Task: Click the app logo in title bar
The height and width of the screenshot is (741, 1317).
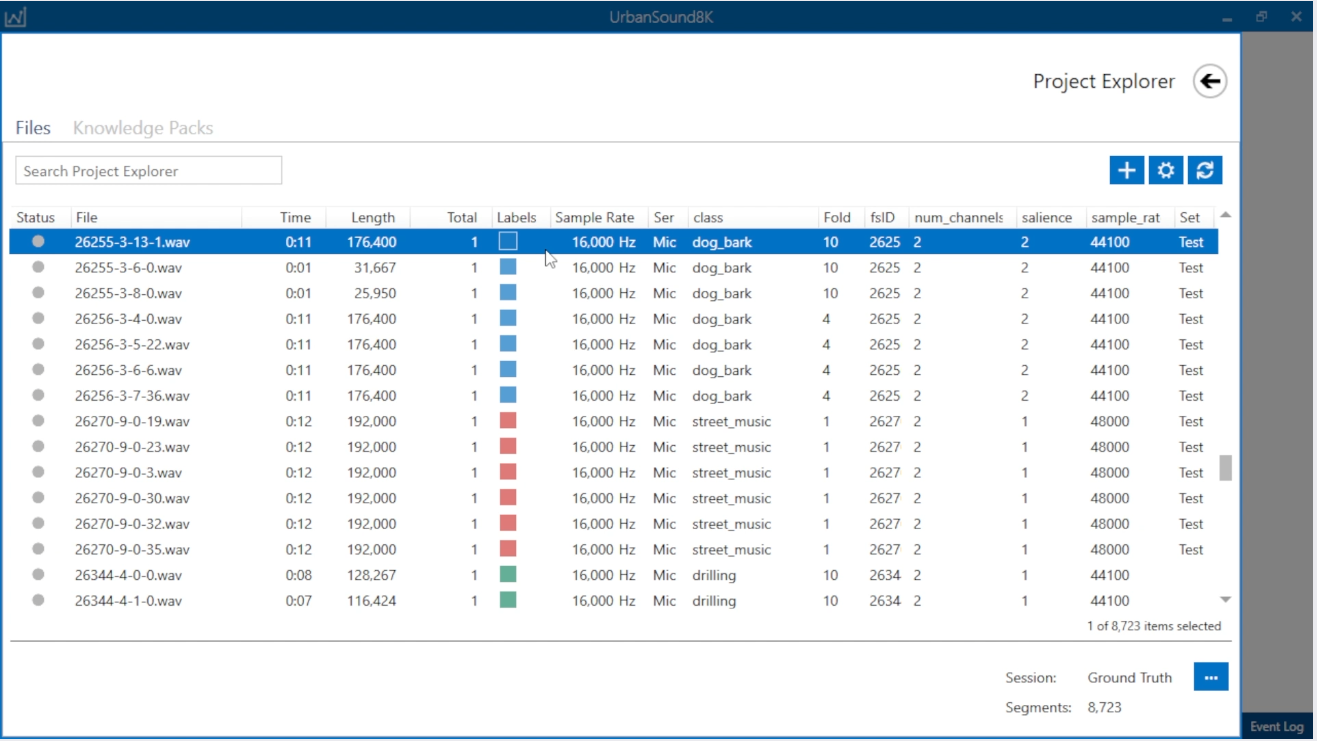Action: (x=15, y=17)
